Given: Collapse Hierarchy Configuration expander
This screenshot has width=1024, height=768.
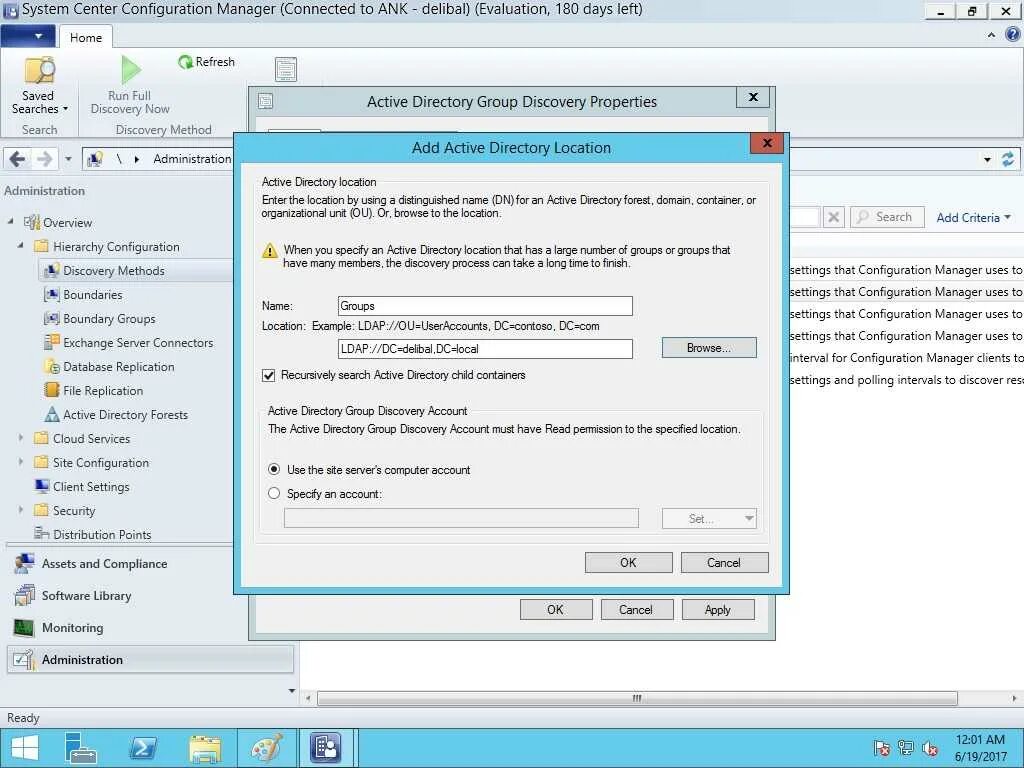Looking at the screenshot, I should point(21,246).
